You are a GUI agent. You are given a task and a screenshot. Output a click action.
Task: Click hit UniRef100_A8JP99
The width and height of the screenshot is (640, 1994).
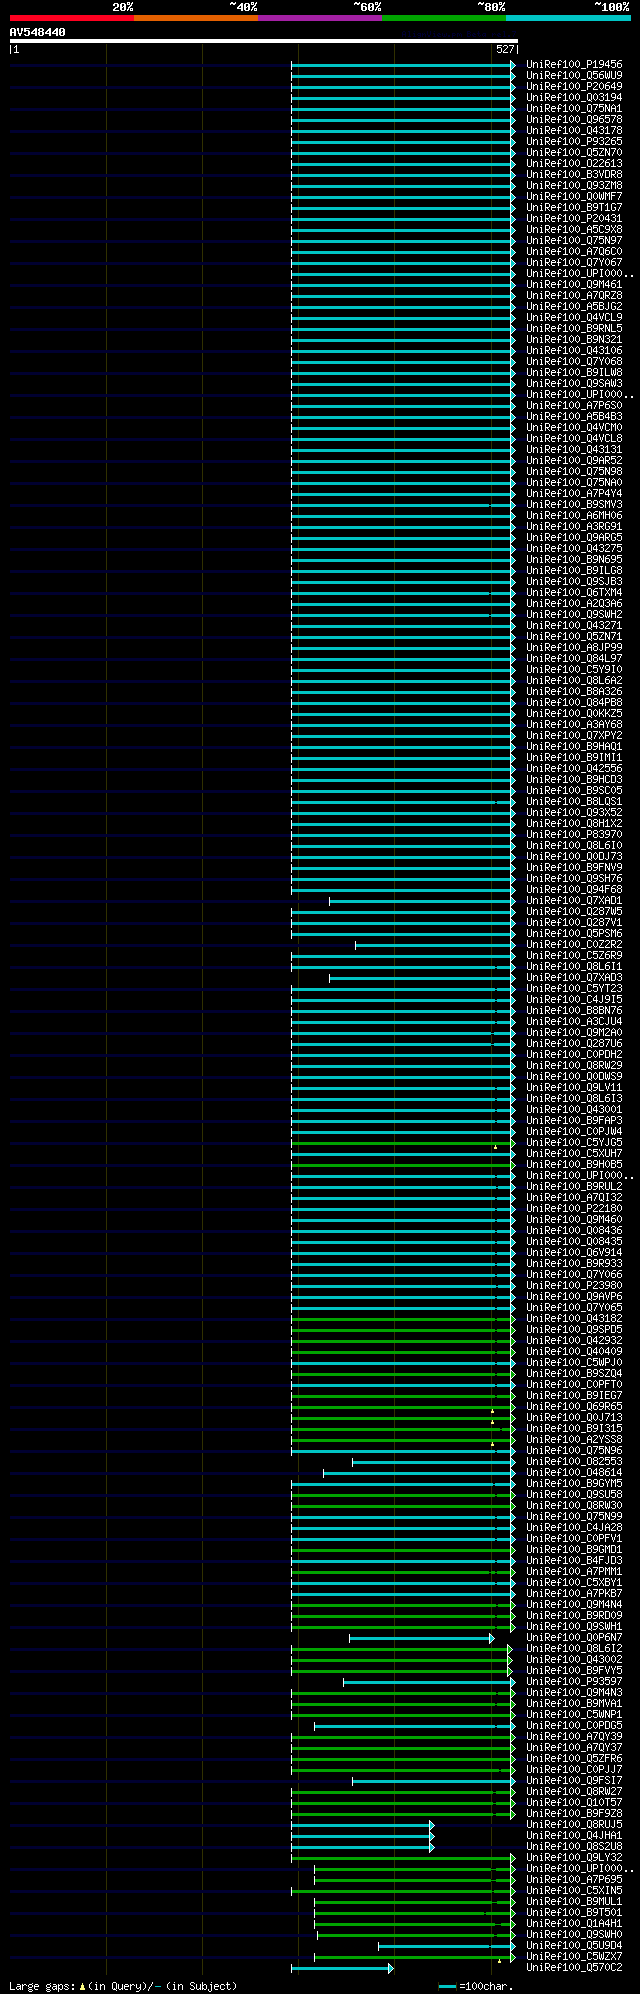coord(574,647)
